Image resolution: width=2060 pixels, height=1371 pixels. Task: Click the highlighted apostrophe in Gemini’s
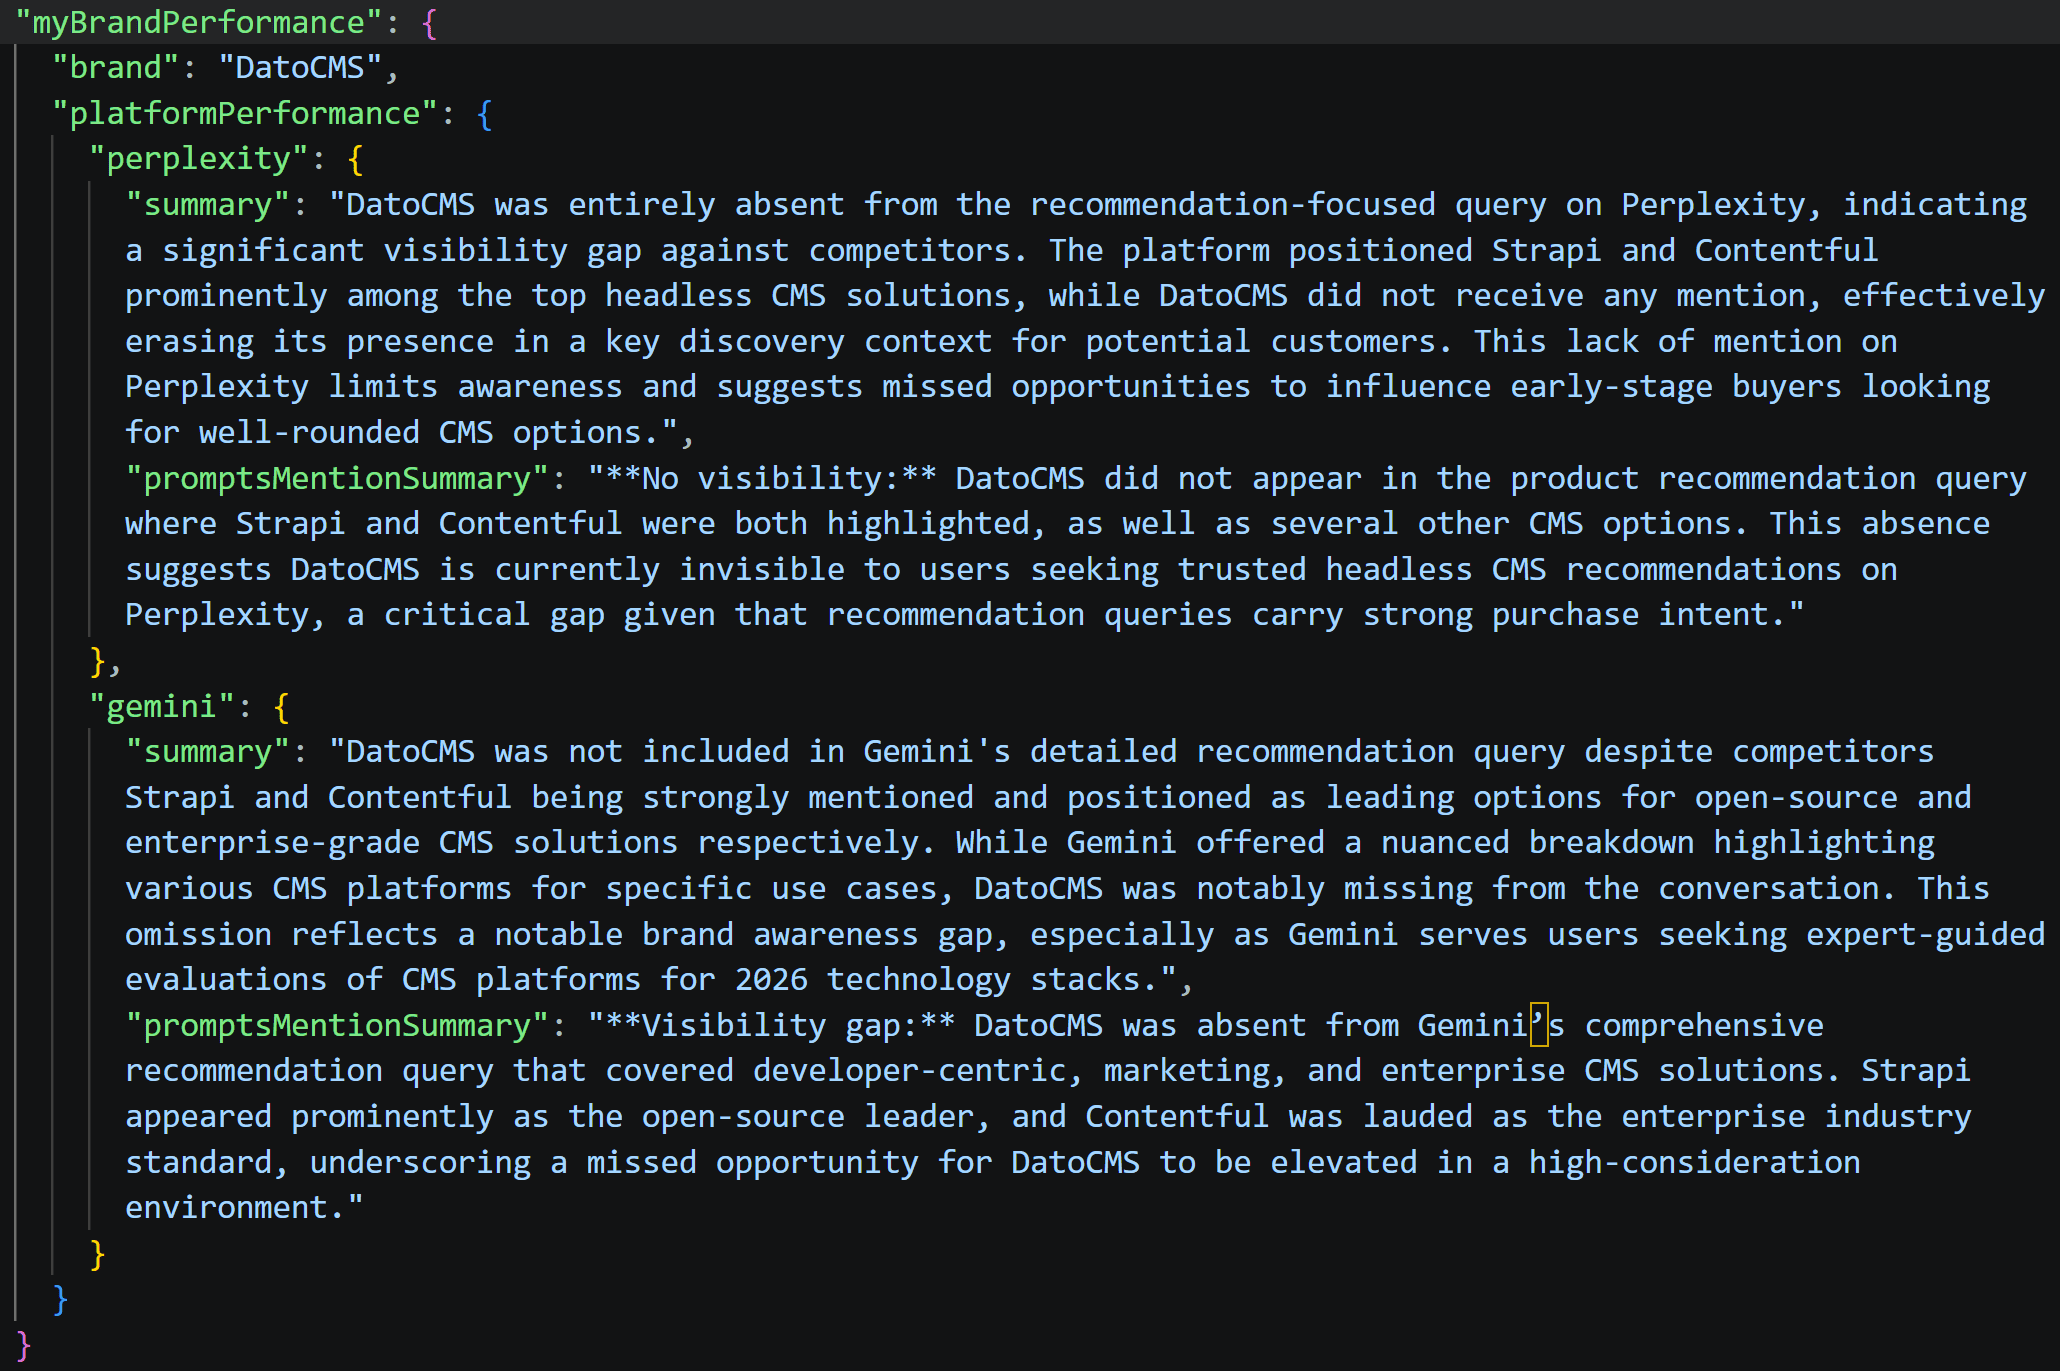click(x=1539, y=1024)
